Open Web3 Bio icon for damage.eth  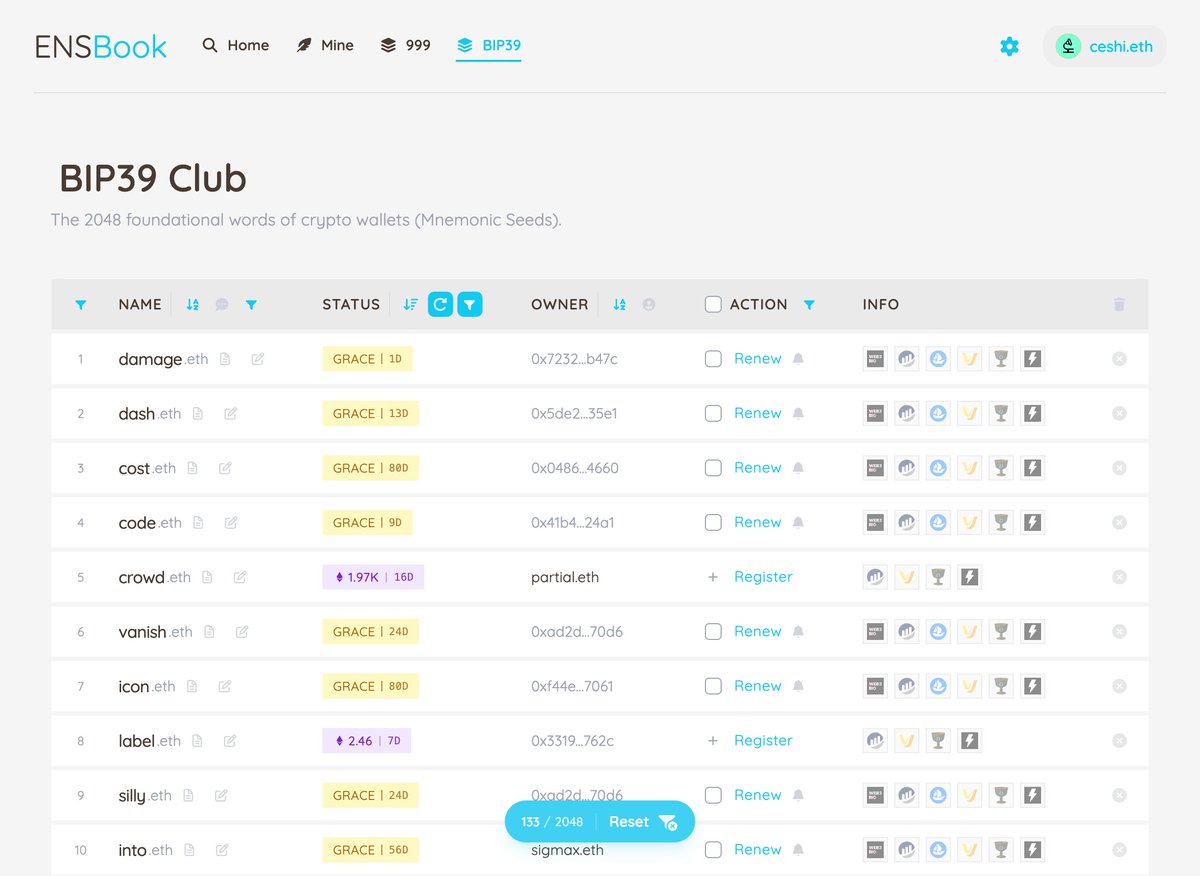pyautogui.click(x=875, y=358)
